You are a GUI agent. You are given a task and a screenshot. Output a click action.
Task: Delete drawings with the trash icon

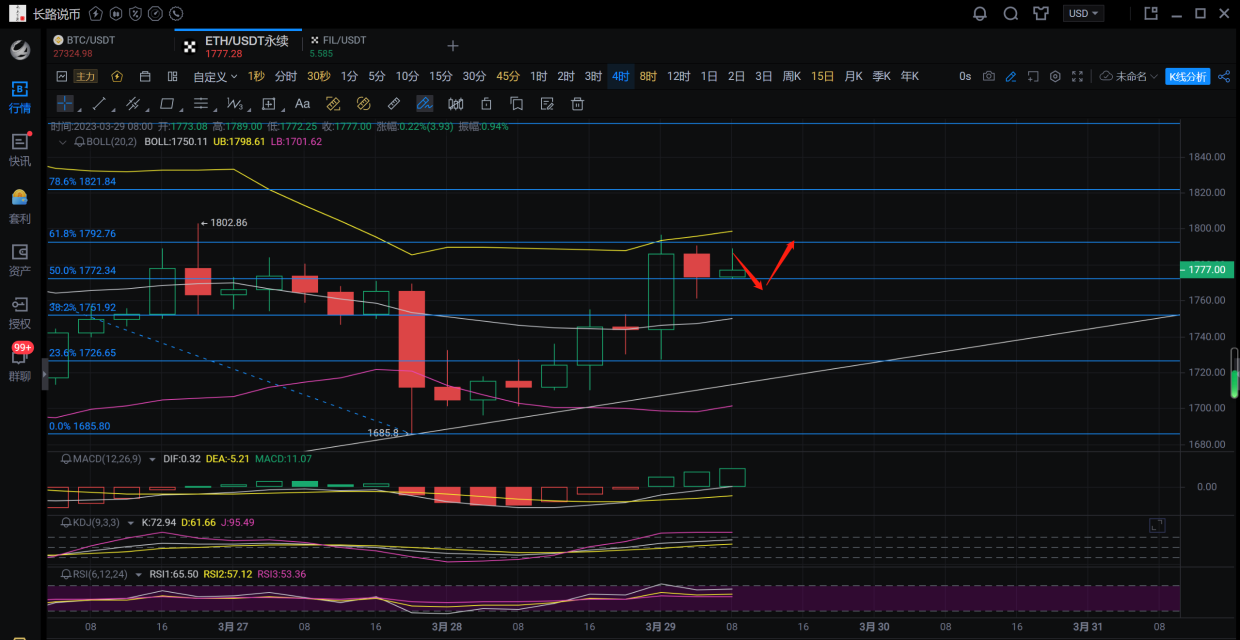coord(577,104)
